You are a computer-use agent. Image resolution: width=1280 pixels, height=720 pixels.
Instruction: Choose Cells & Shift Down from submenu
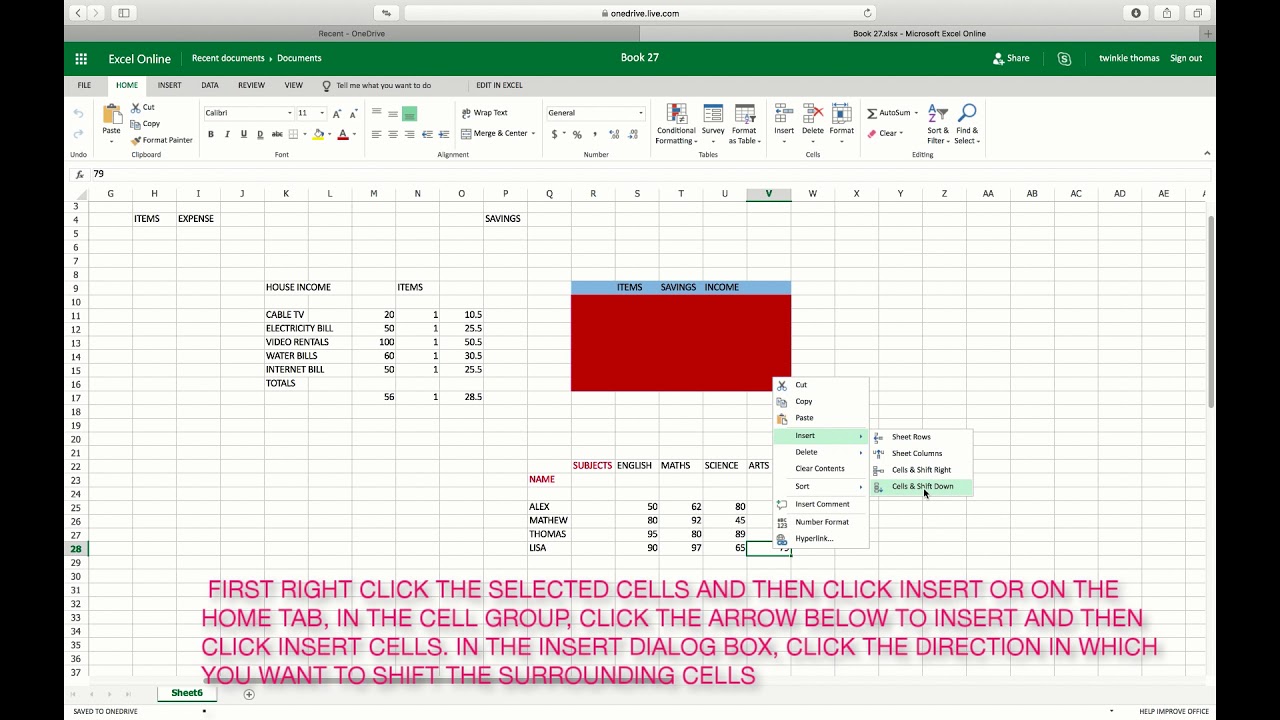pyautogui.click(x=920, y=487)
